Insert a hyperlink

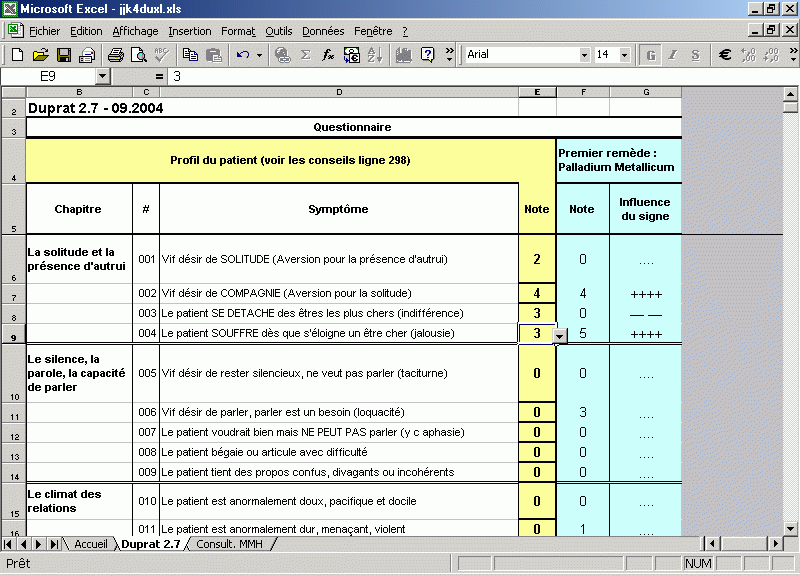282,55
